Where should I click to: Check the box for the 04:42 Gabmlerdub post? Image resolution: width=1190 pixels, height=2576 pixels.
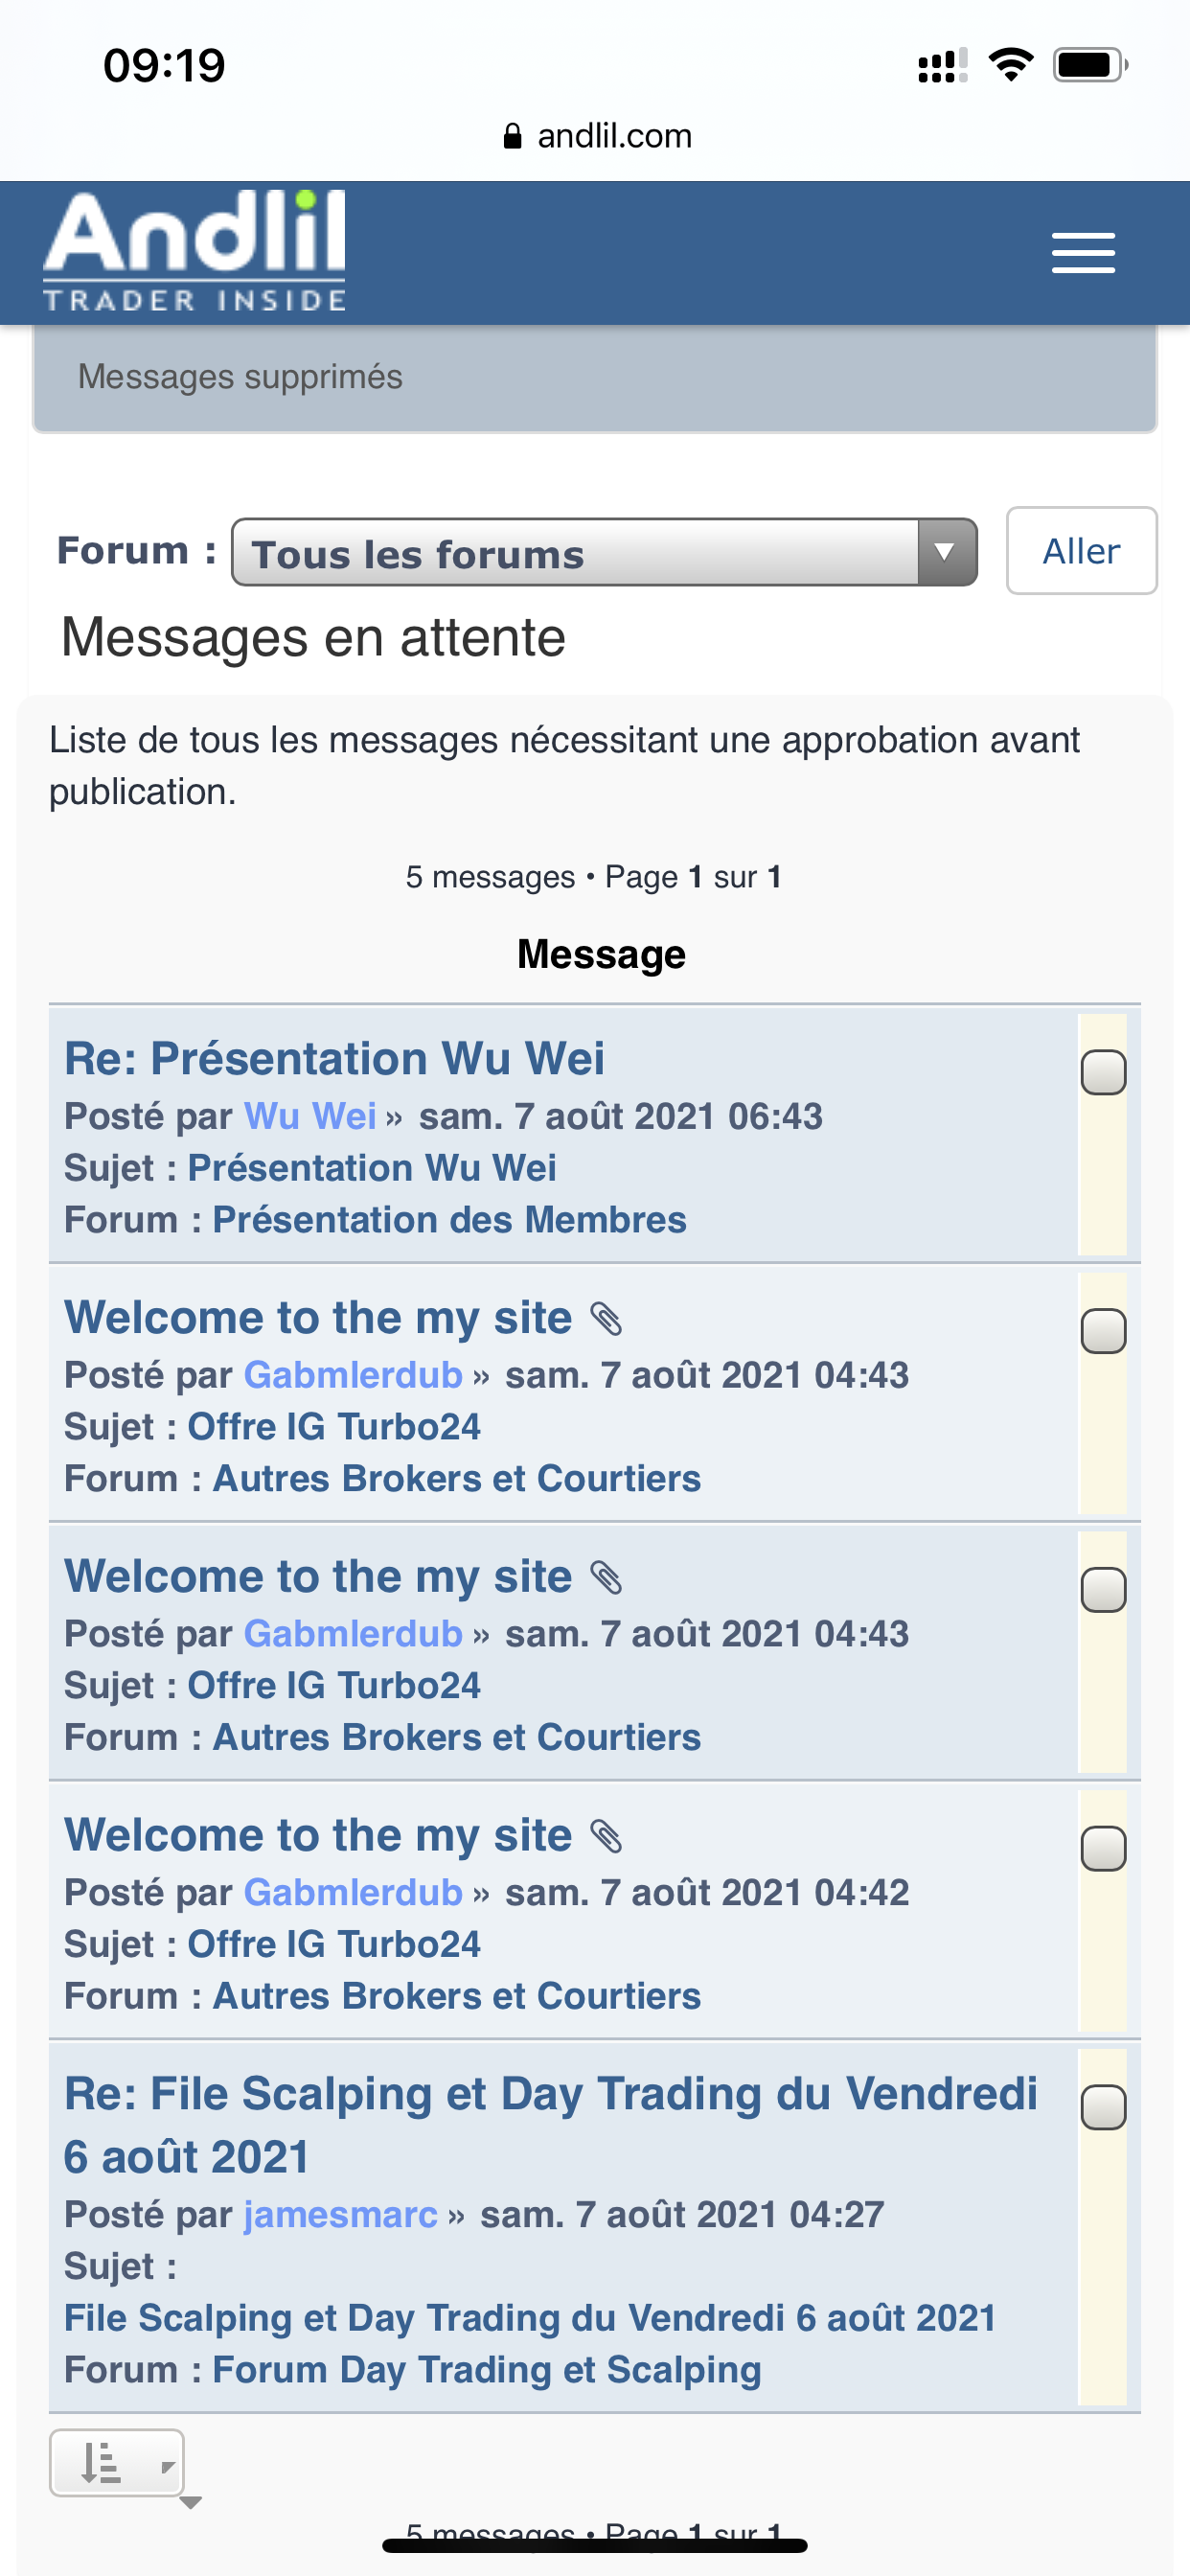1103,1848
